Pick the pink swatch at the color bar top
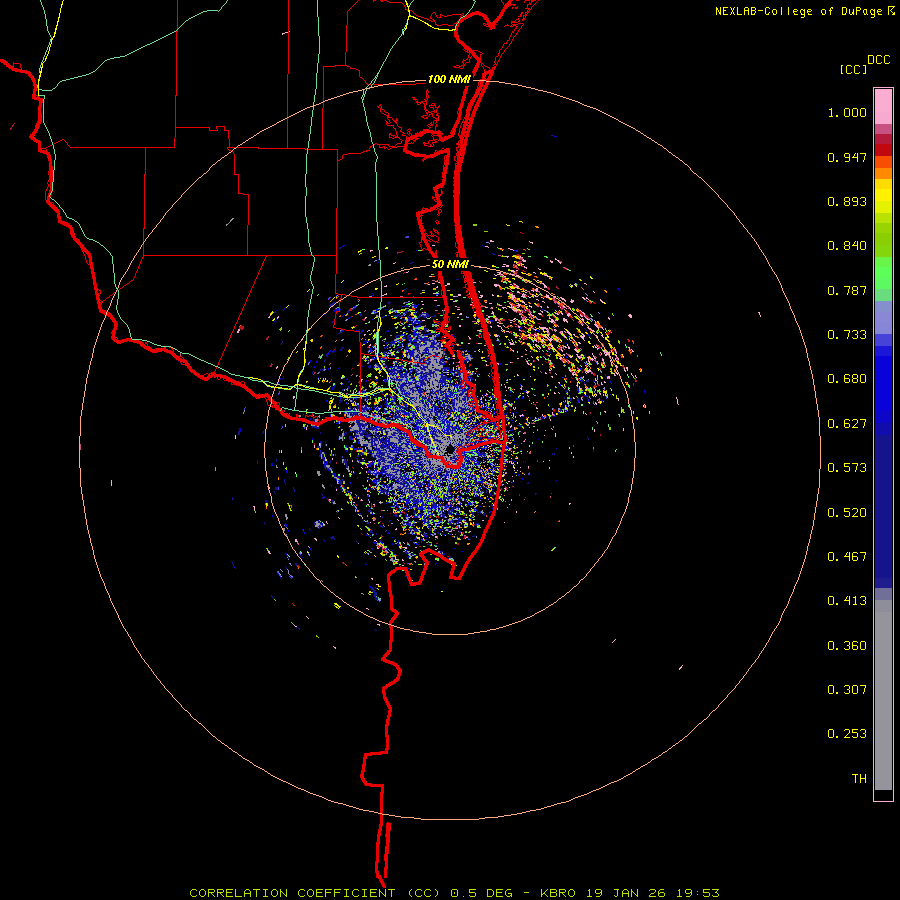 [883, 107]
